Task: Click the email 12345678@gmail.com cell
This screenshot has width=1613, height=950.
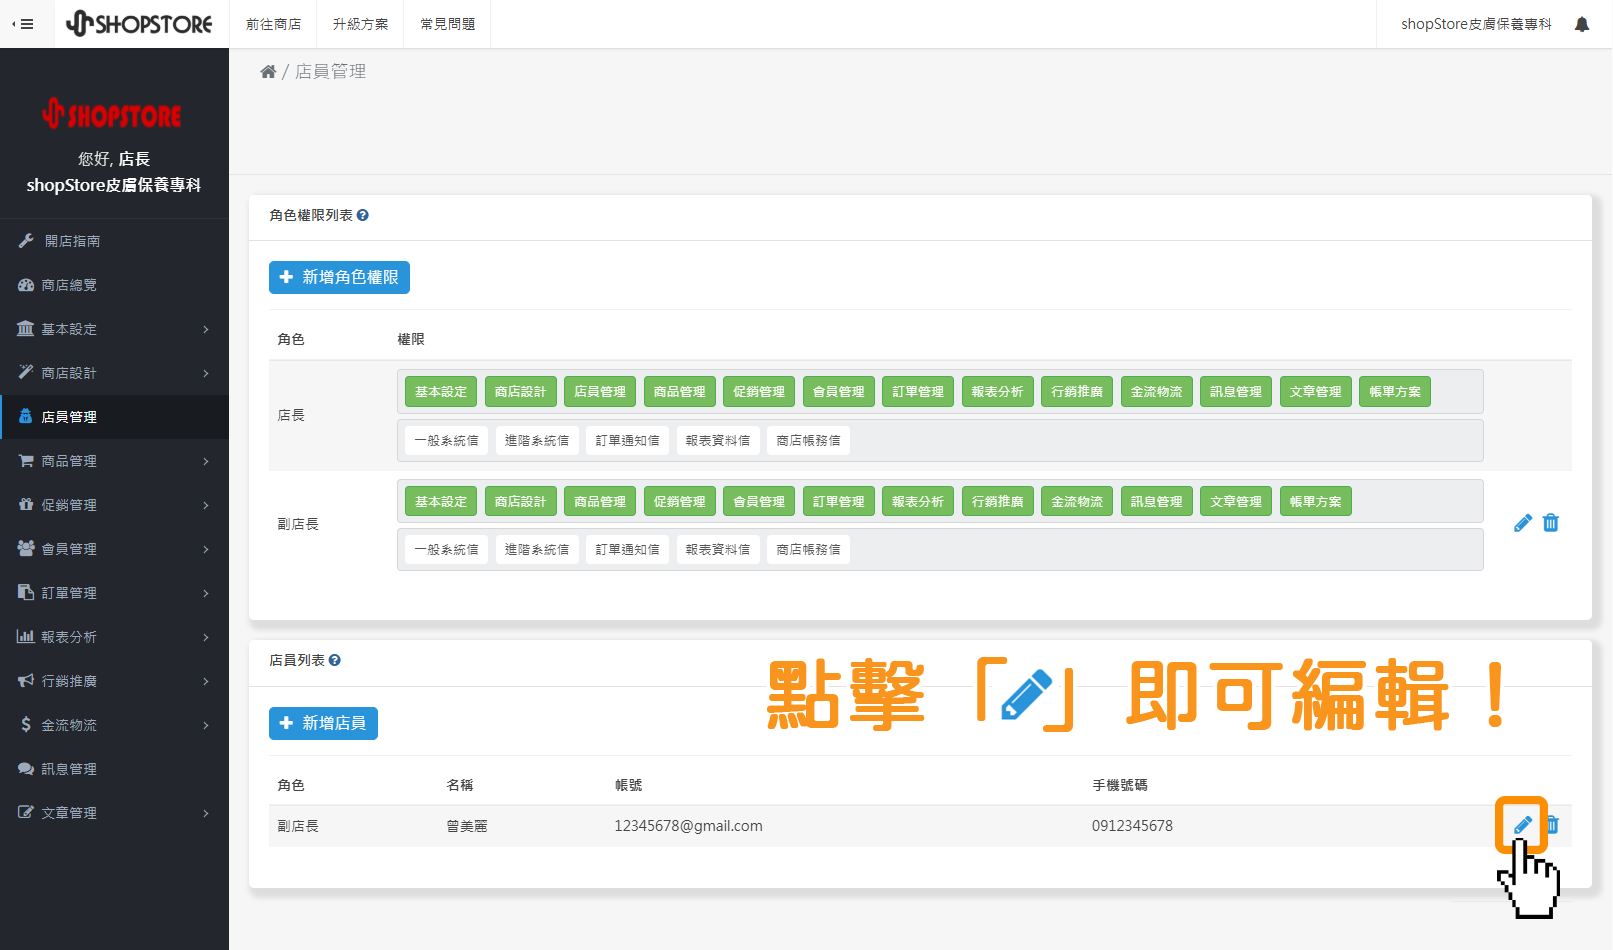Action: 688,826
